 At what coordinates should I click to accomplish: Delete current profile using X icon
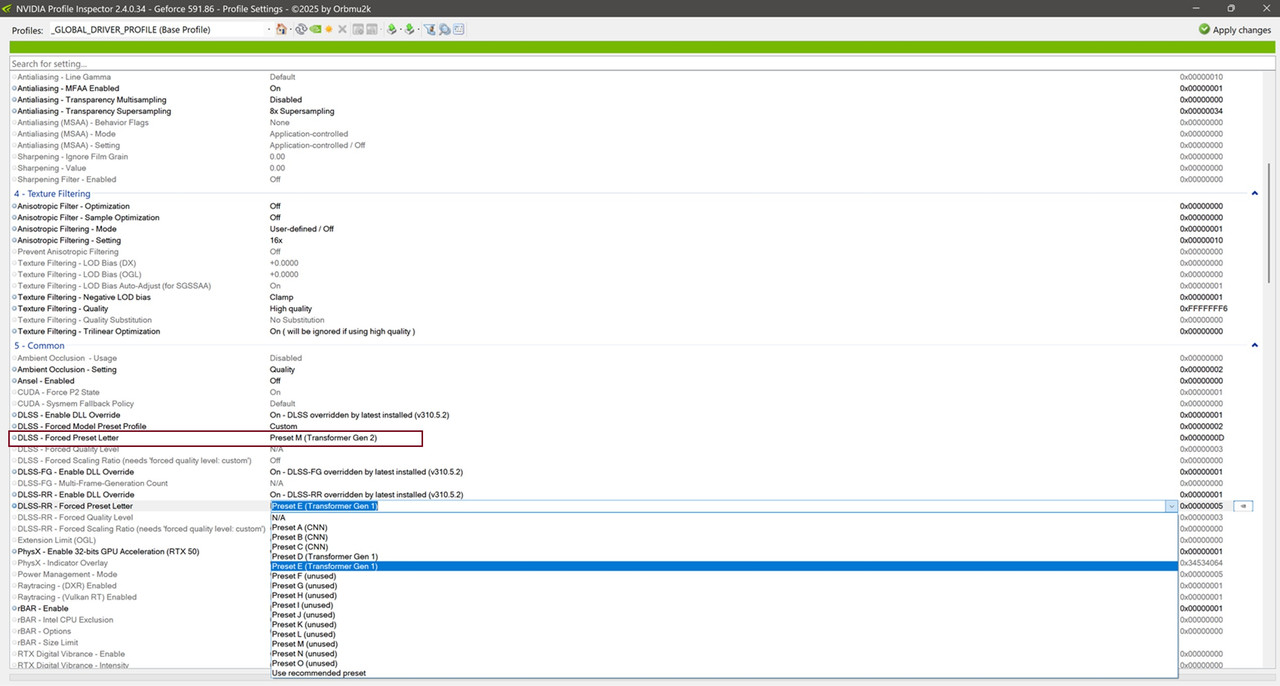[x=342, y=29]
